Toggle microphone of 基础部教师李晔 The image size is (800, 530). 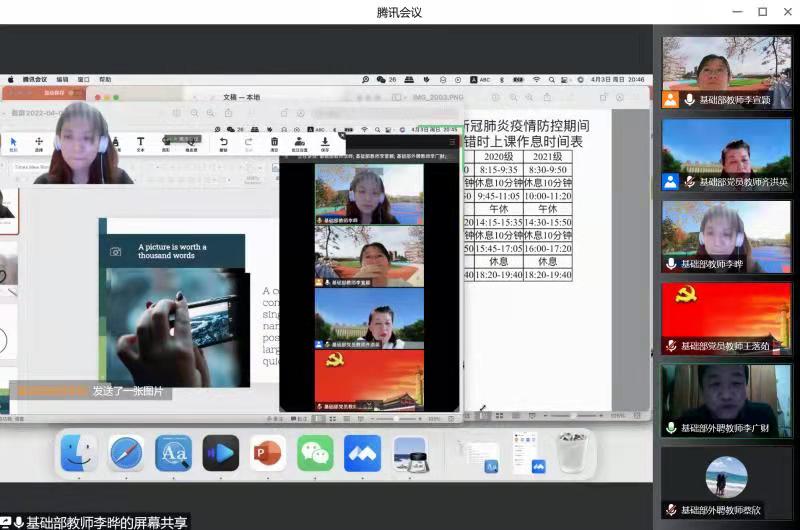(x=671, y=264)
